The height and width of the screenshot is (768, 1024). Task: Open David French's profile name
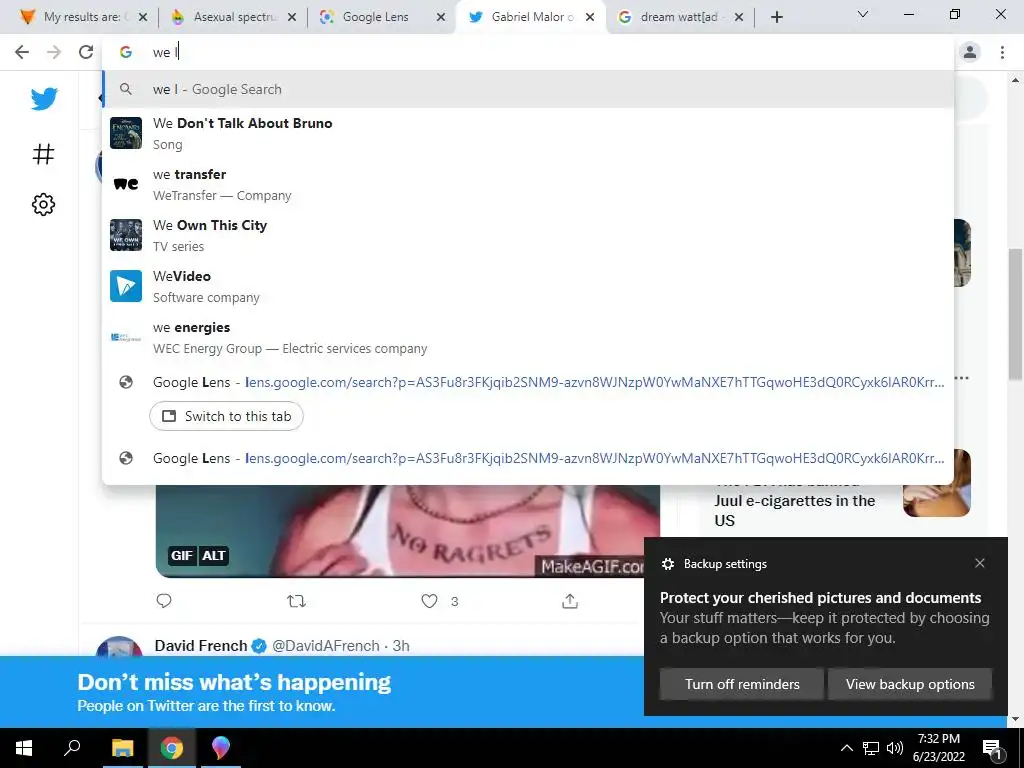pos(200,646)
